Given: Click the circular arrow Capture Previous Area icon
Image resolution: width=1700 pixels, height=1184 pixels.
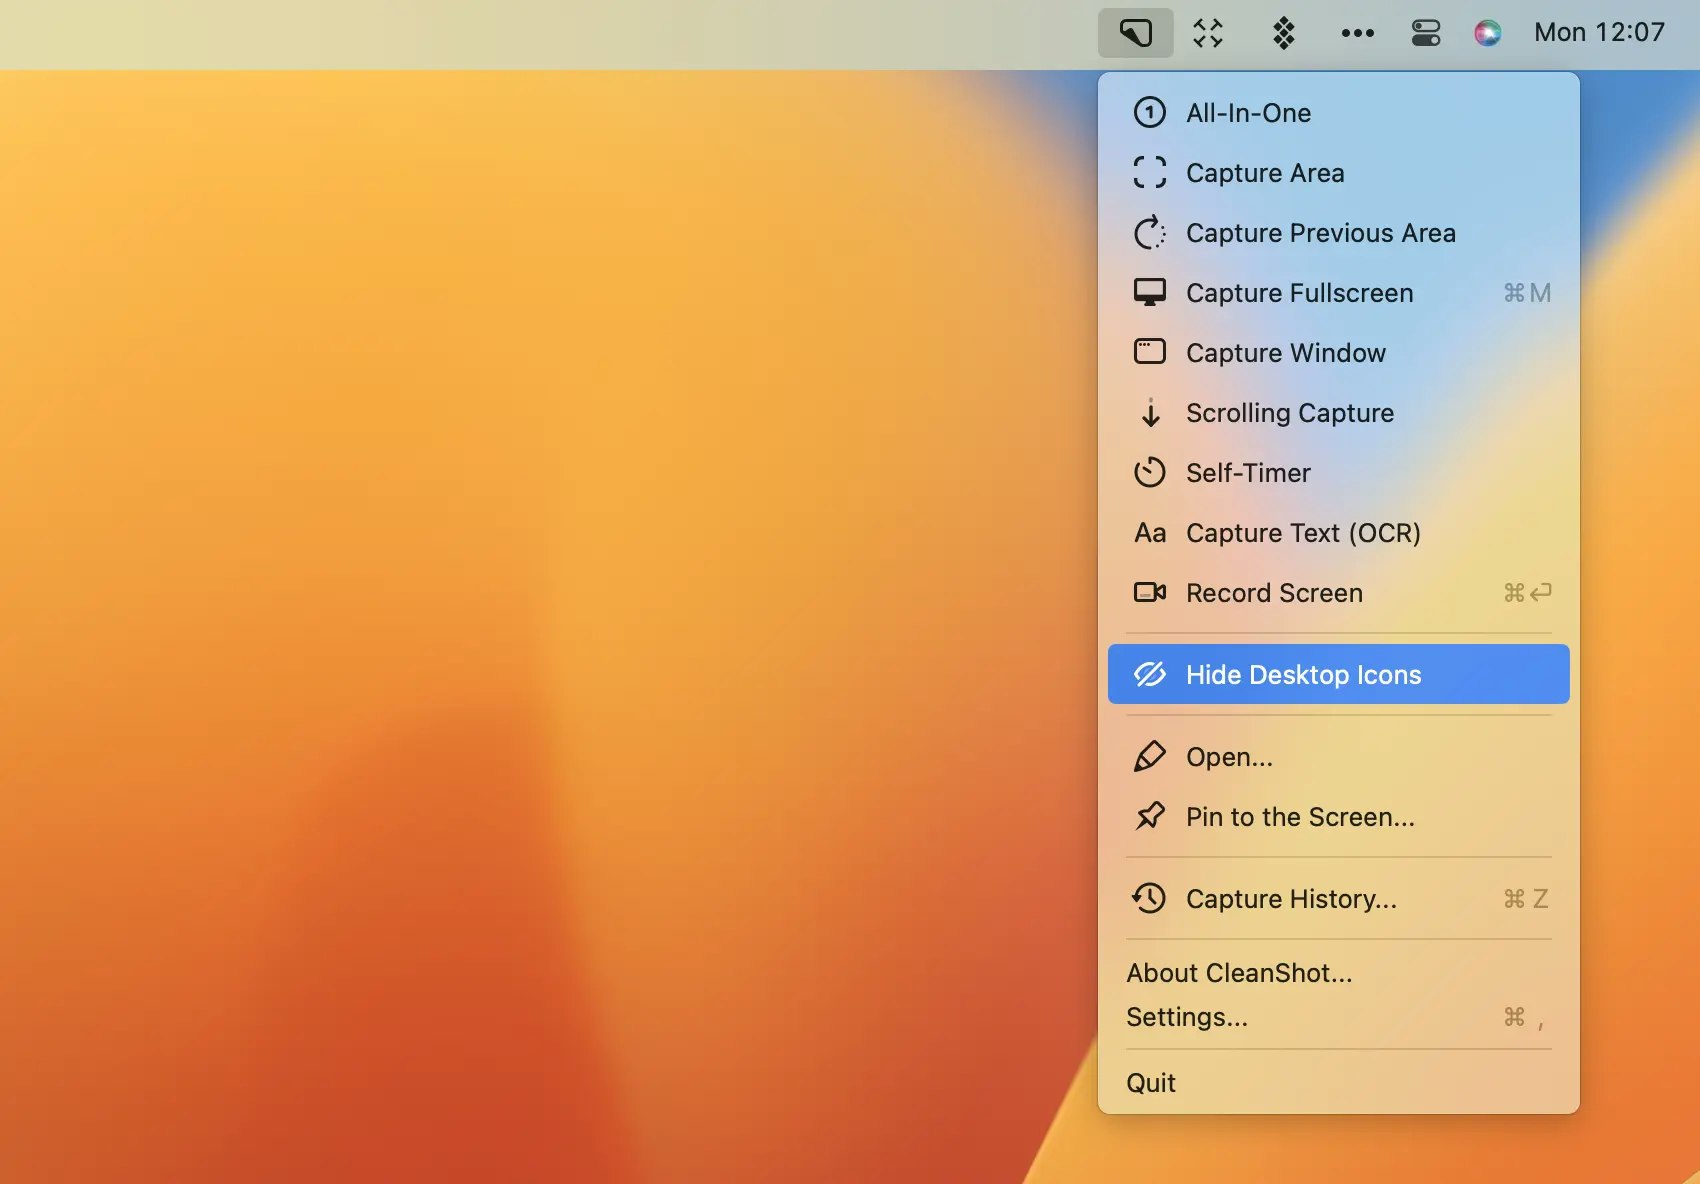Looking at the screenshot, I should tap(1150, 232).
